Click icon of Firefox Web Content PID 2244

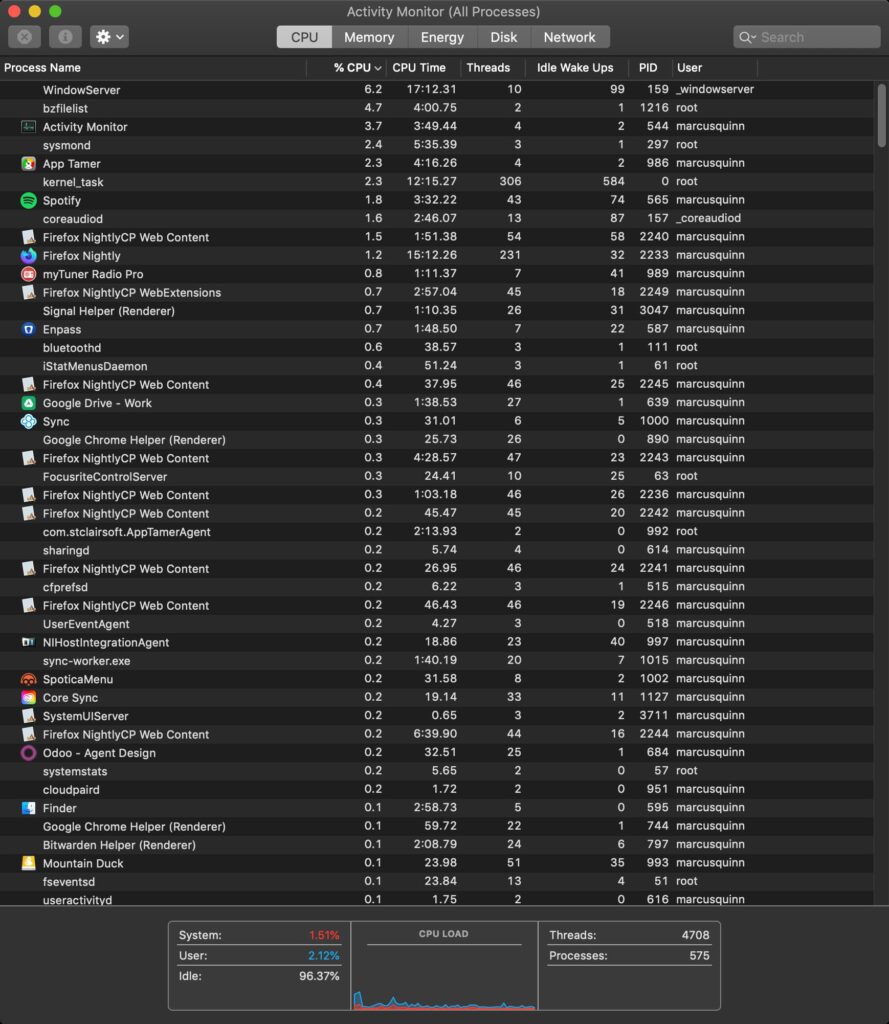point(28,734)
